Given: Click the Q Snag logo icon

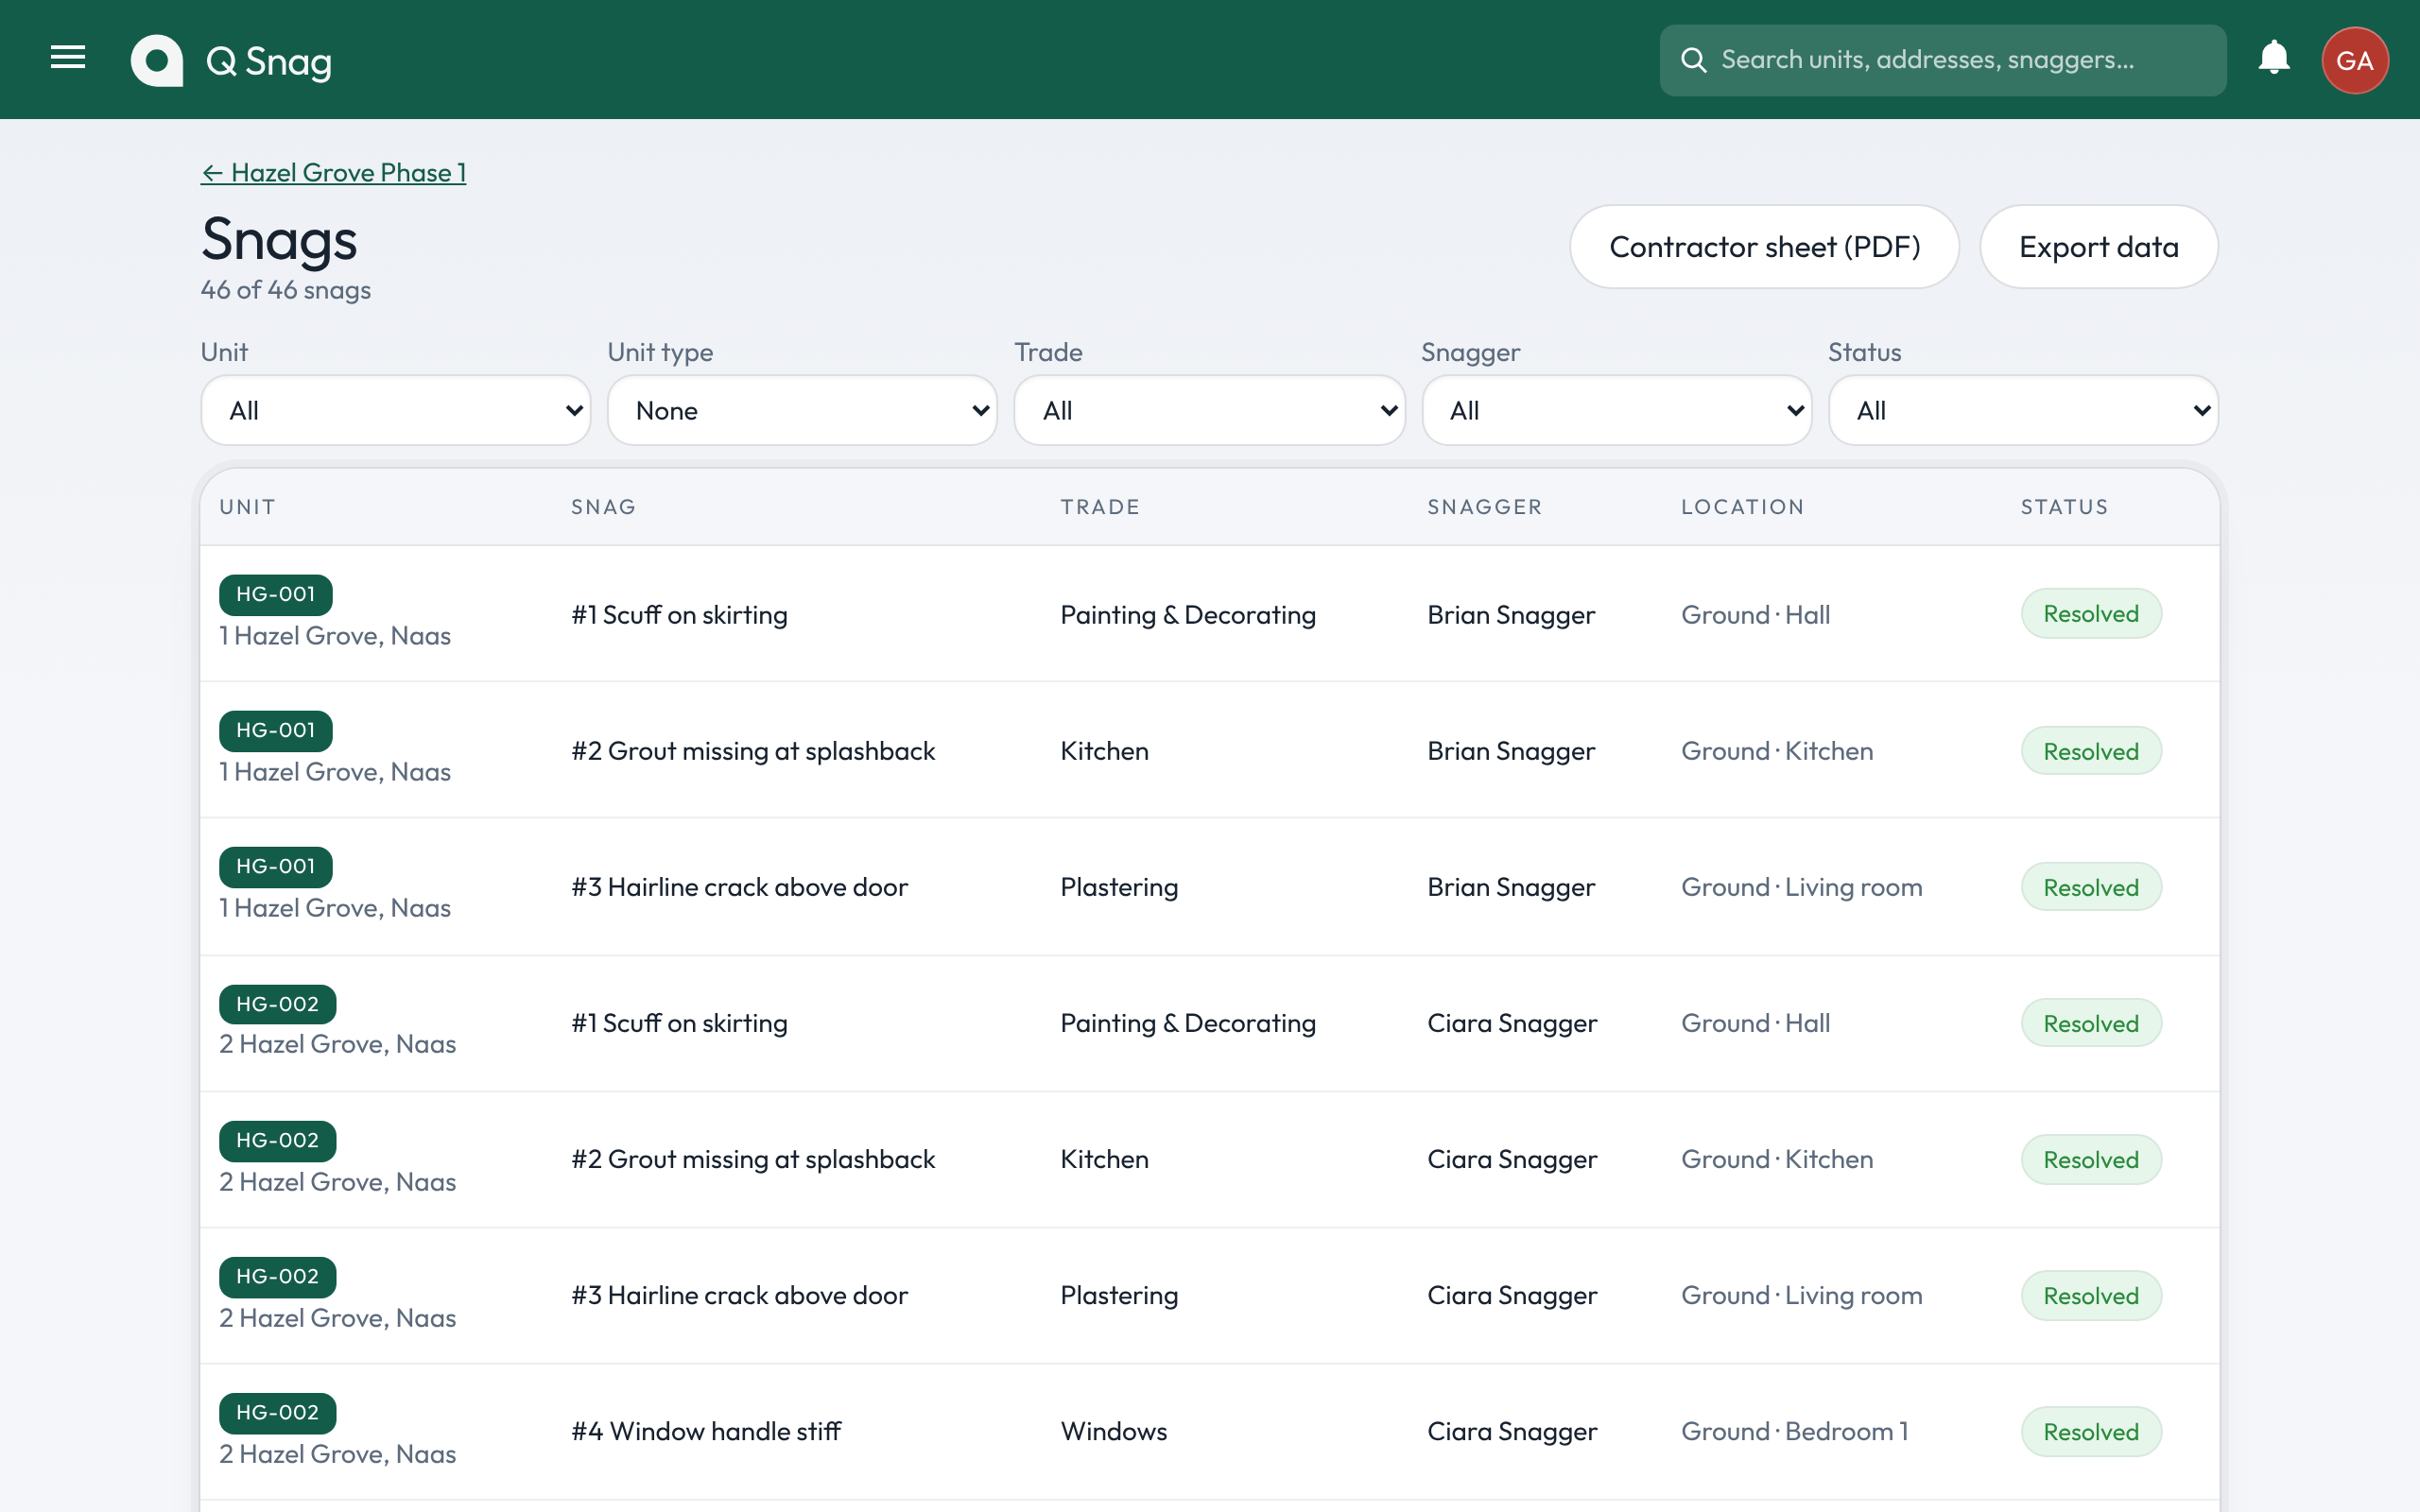Looking at the screenshot, I should coord(157,60).
